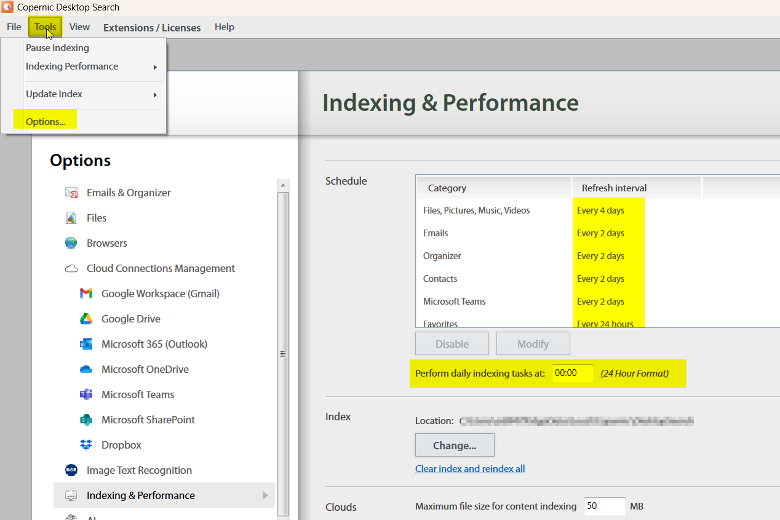Open the Extensions / Licenses menu
The width and height of the screenshot is (780, 520).
[152, 27]
